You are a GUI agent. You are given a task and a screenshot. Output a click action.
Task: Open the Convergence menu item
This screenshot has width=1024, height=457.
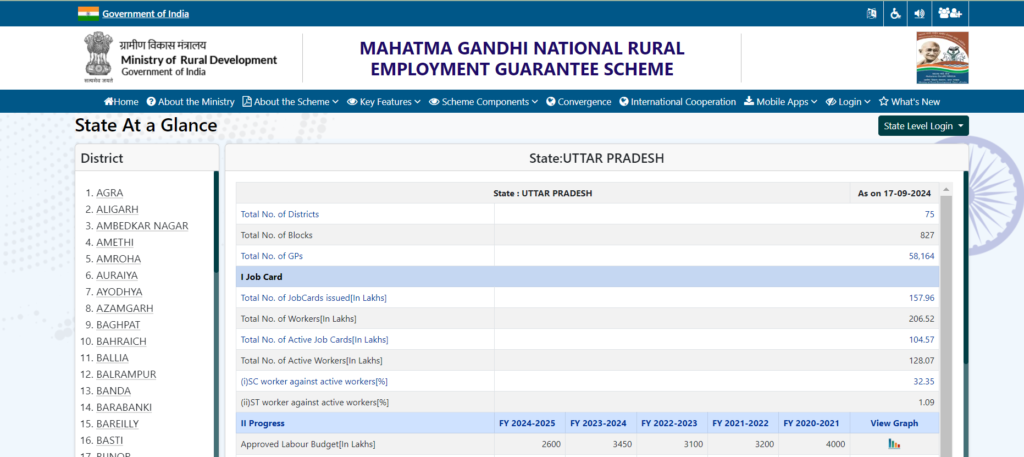[579, 102]
